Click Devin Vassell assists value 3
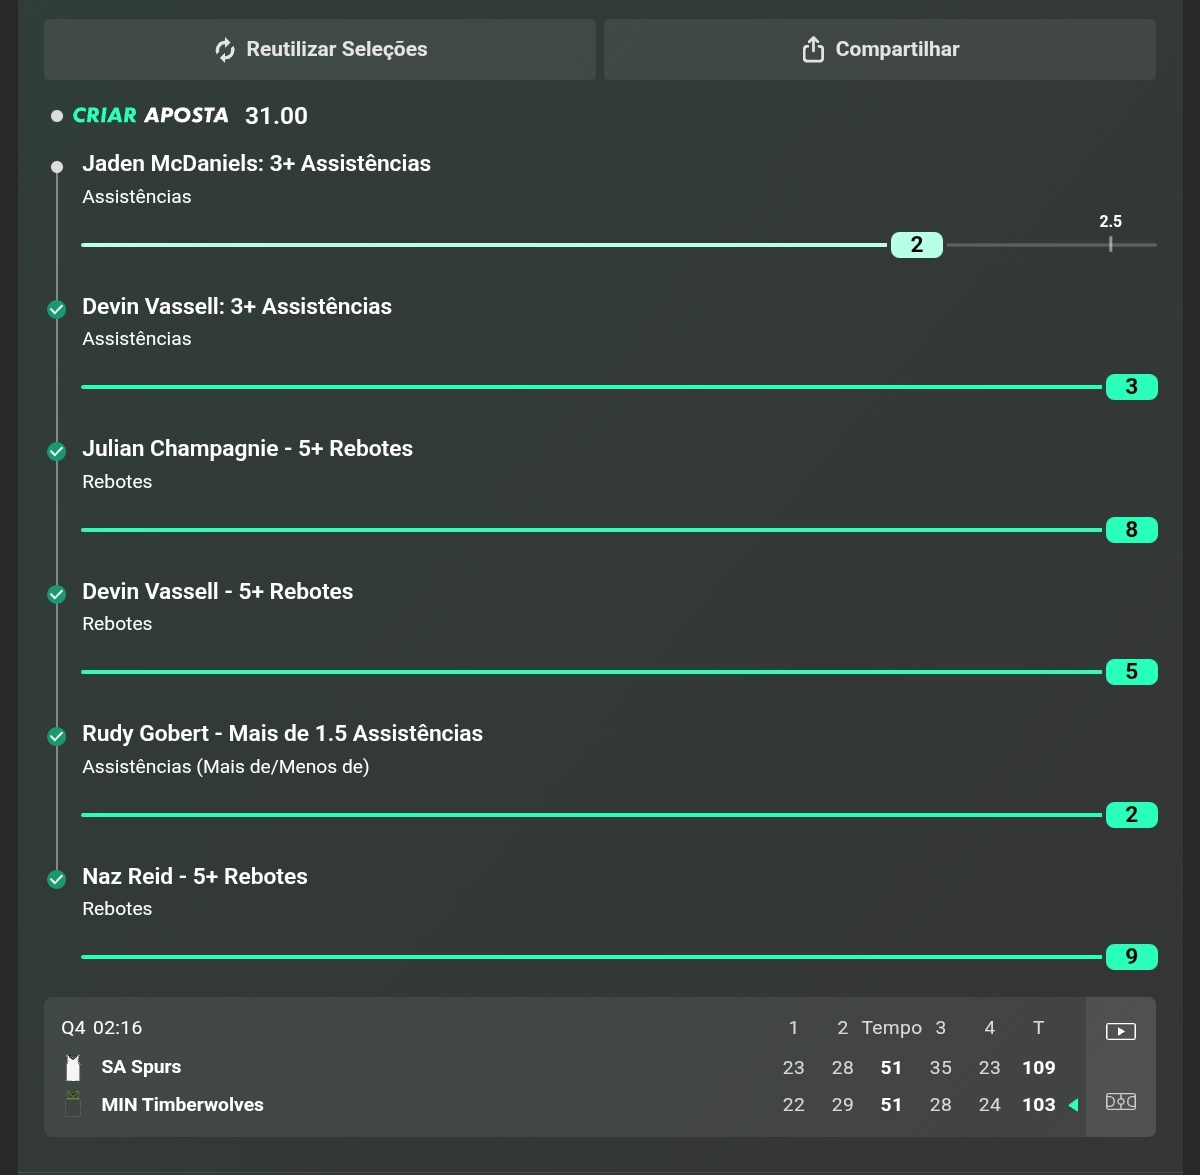The width and height of the screenshot is (1200, 1175). tap(1132, 387)
